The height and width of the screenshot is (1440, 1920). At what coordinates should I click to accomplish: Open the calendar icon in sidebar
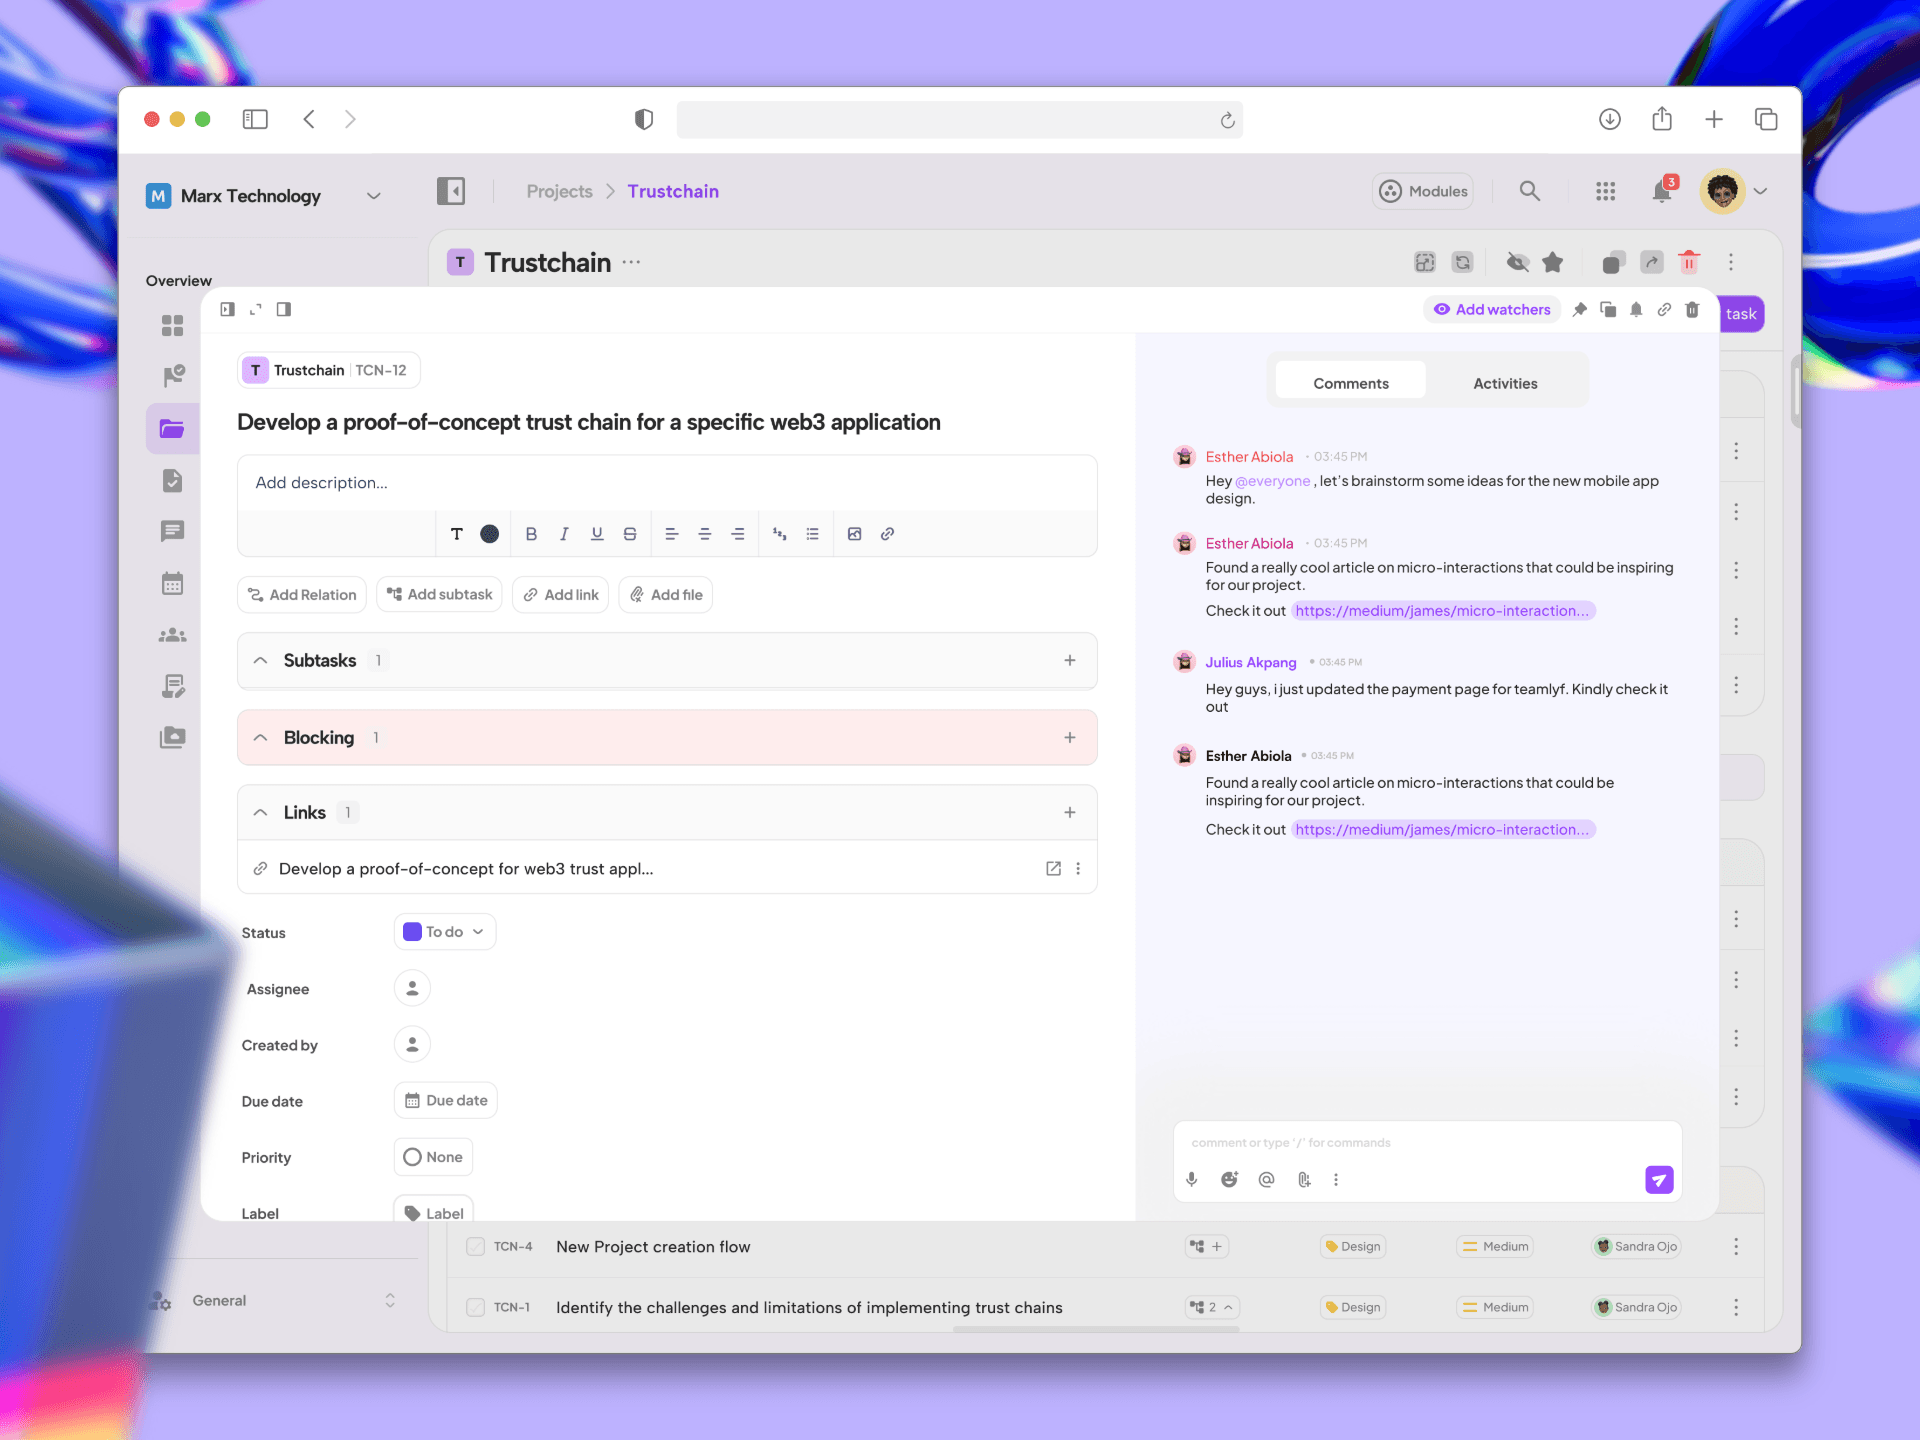[x=172, y=584]
